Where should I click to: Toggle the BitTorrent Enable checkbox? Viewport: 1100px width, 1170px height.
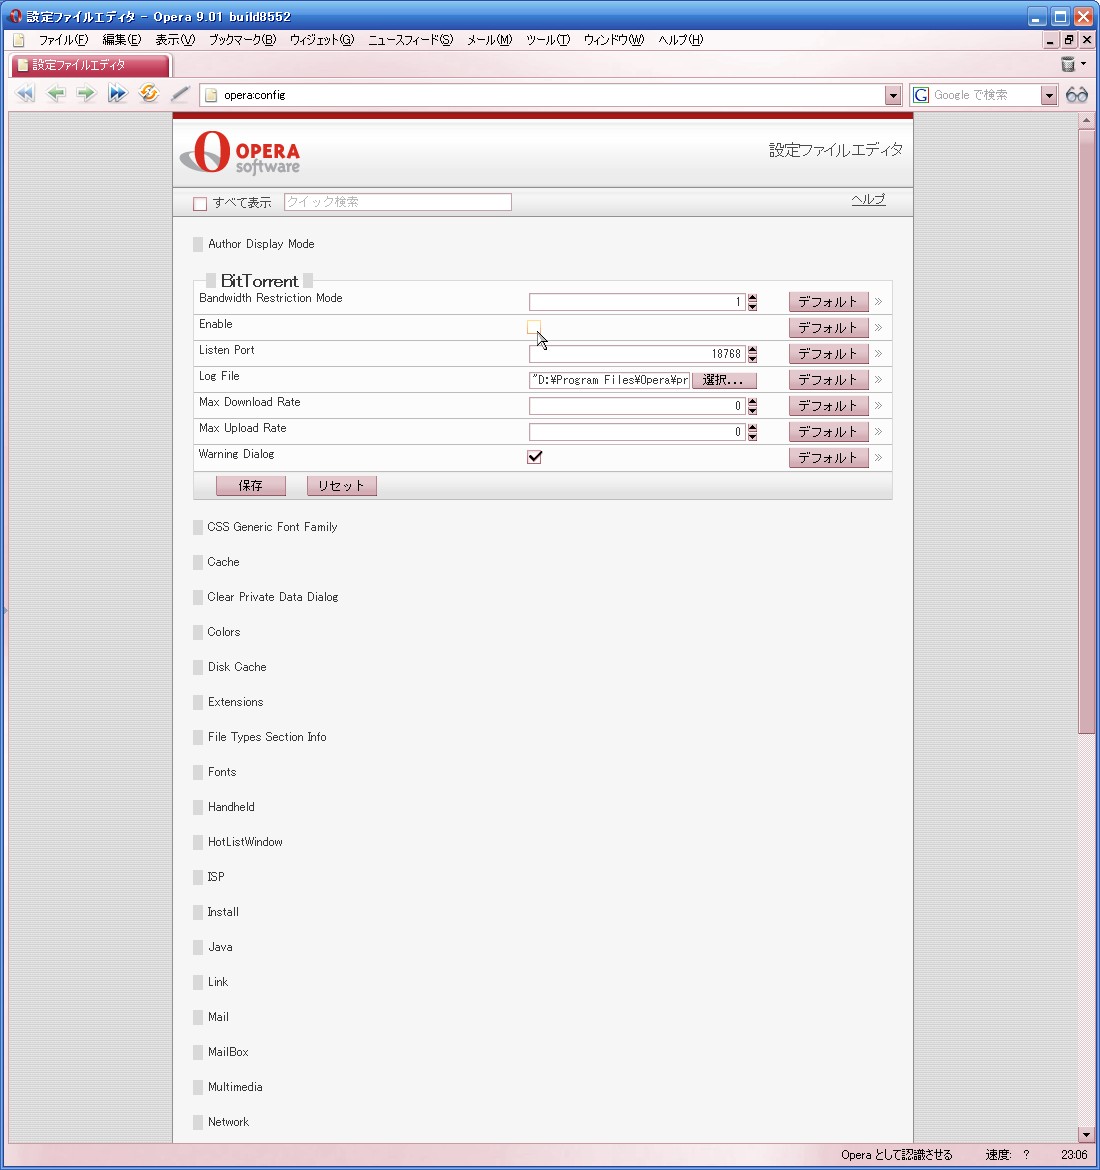(534, 327)
